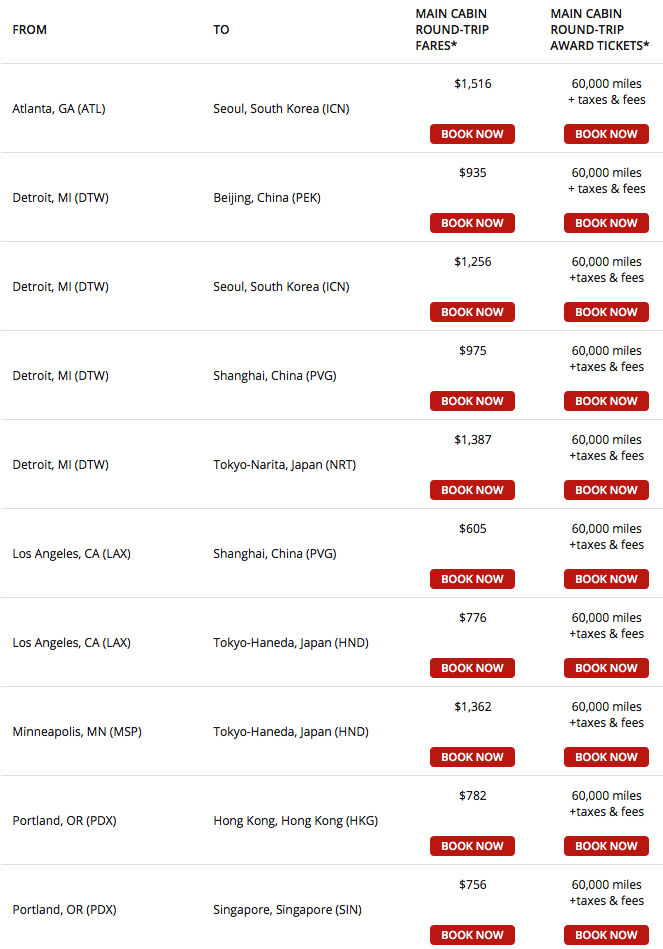The width and height of the screenshot is (663, 949).
Task: Book Atlanta to Seoul award ticket
Action: pyautogui.click(x=606, y=134)
